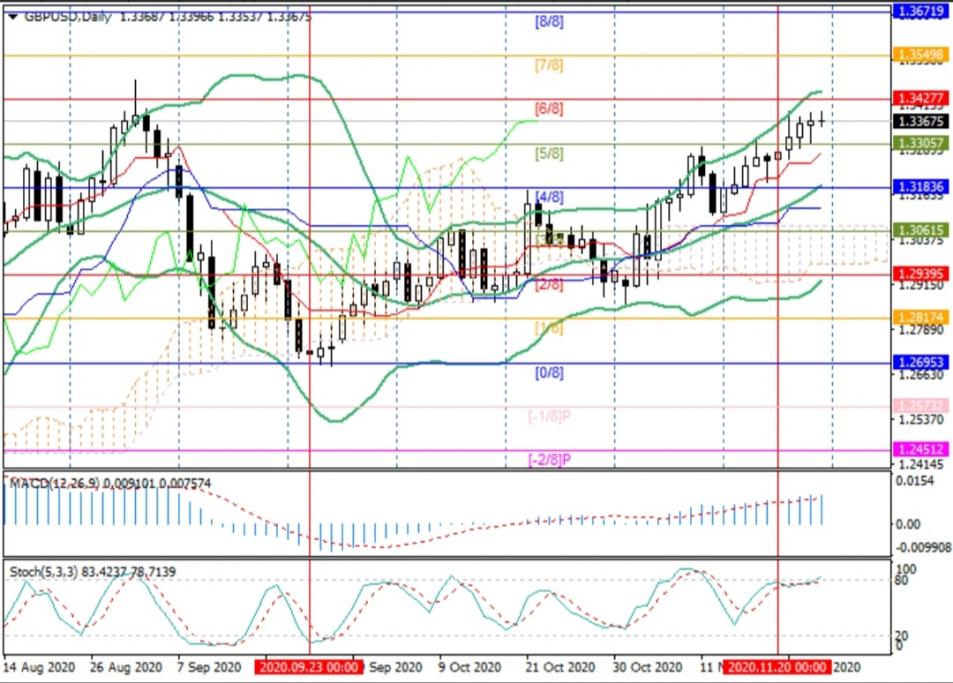Select the [-2/8]P Murrey level label
Viewport: 953px width, 683px height.
tap(549, 460)
